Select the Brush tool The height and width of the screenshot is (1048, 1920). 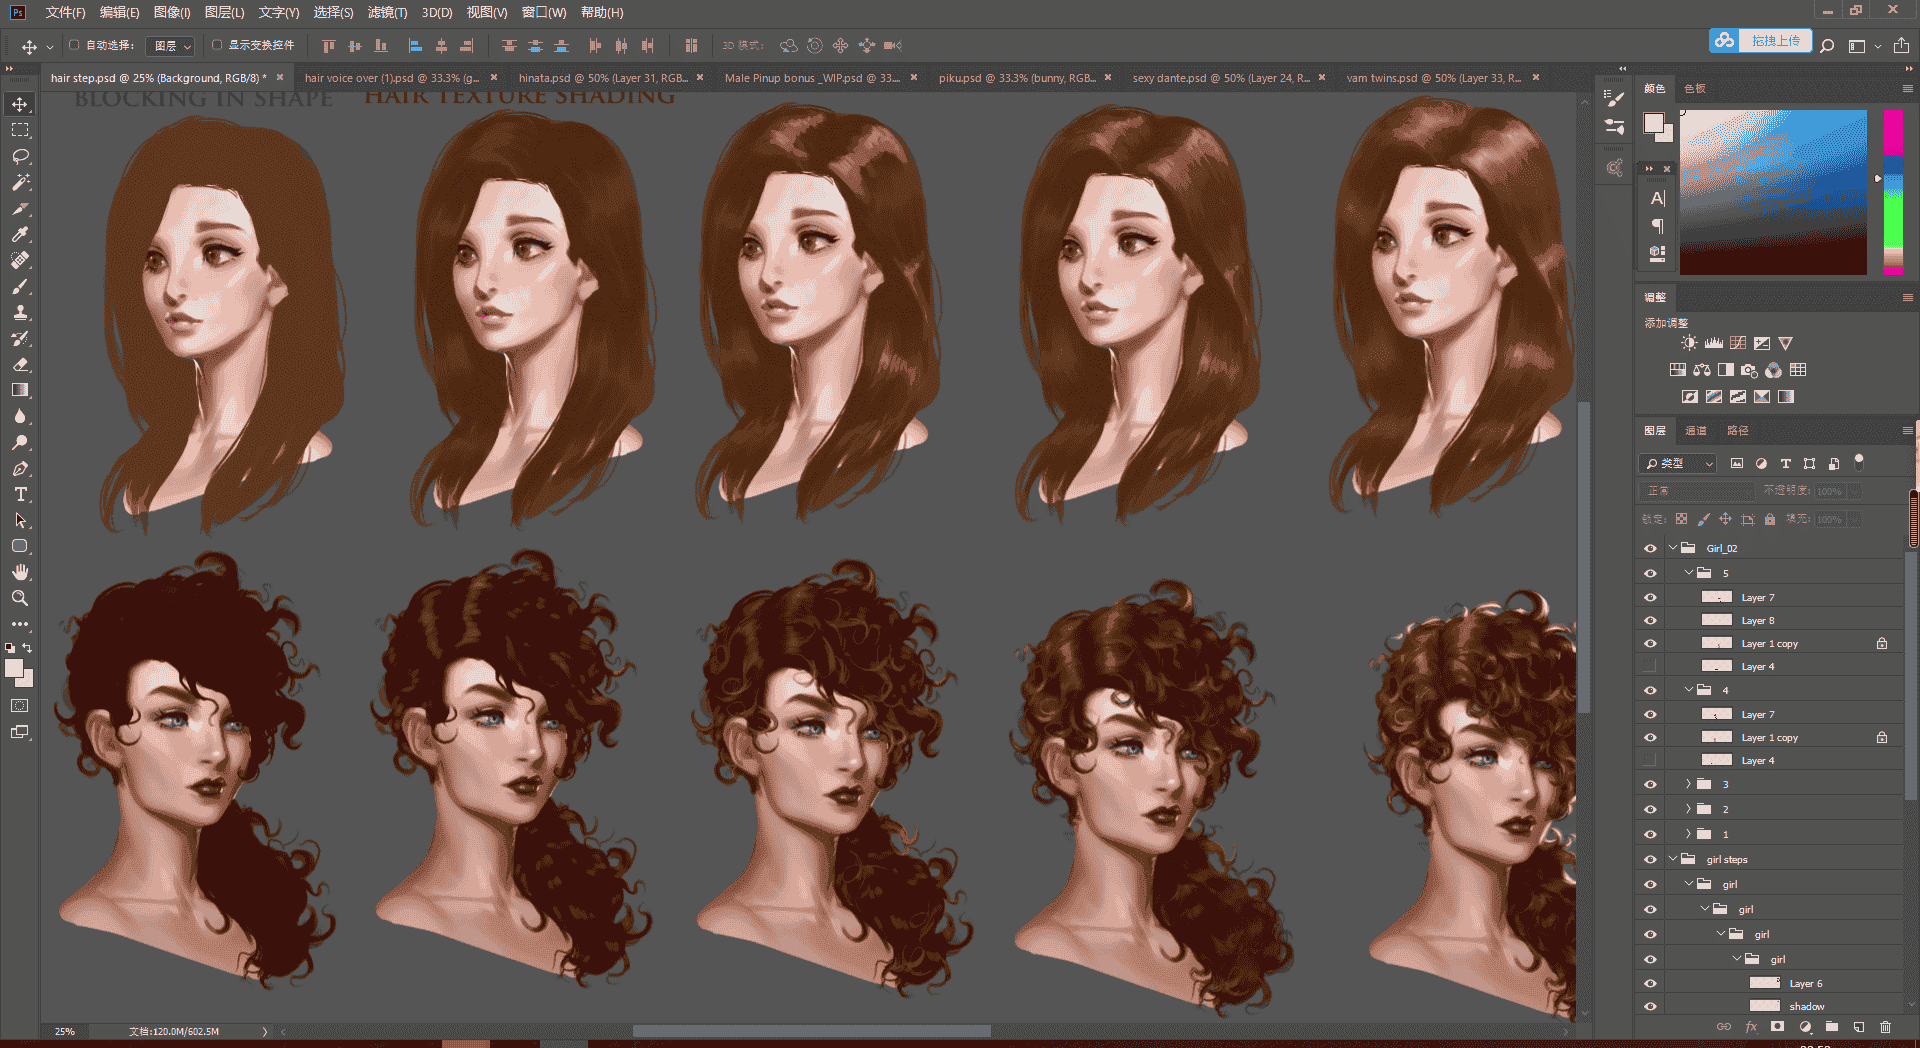point(20,286)
